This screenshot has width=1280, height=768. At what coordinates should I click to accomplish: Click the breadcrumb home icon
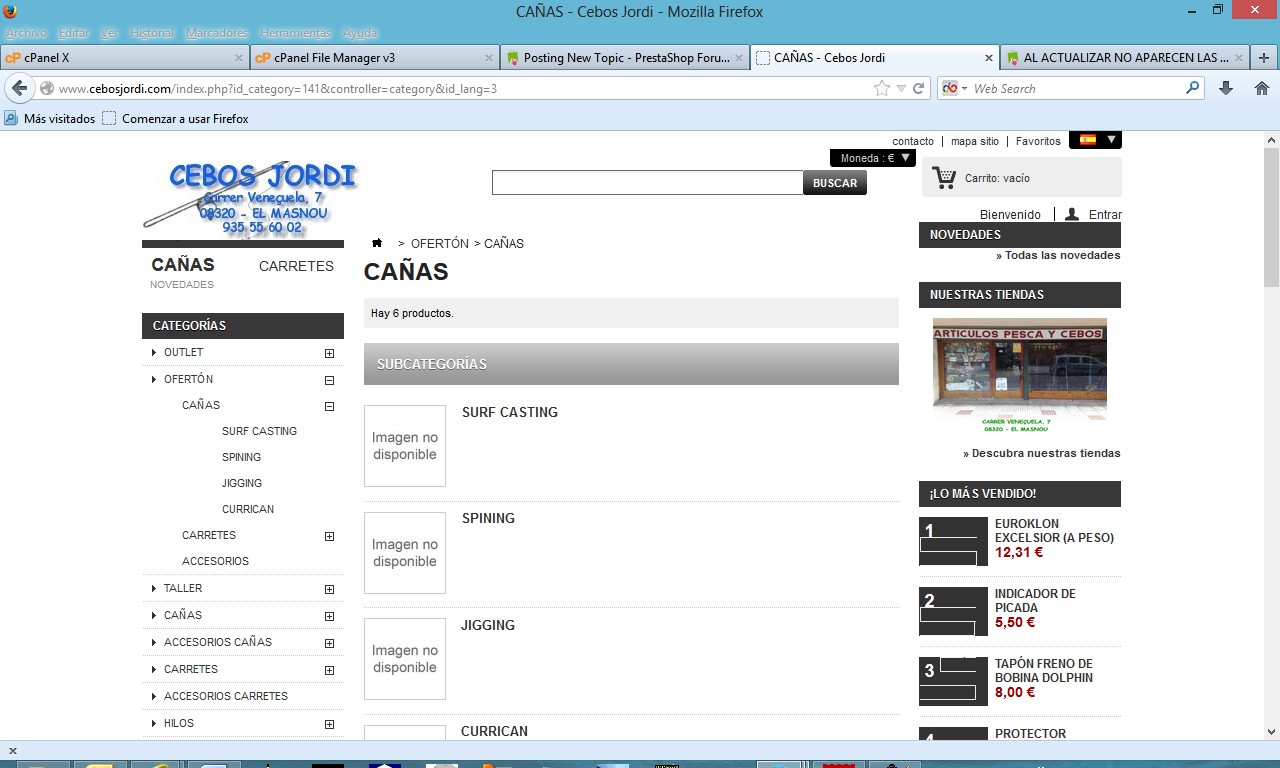tap(377, 243)
